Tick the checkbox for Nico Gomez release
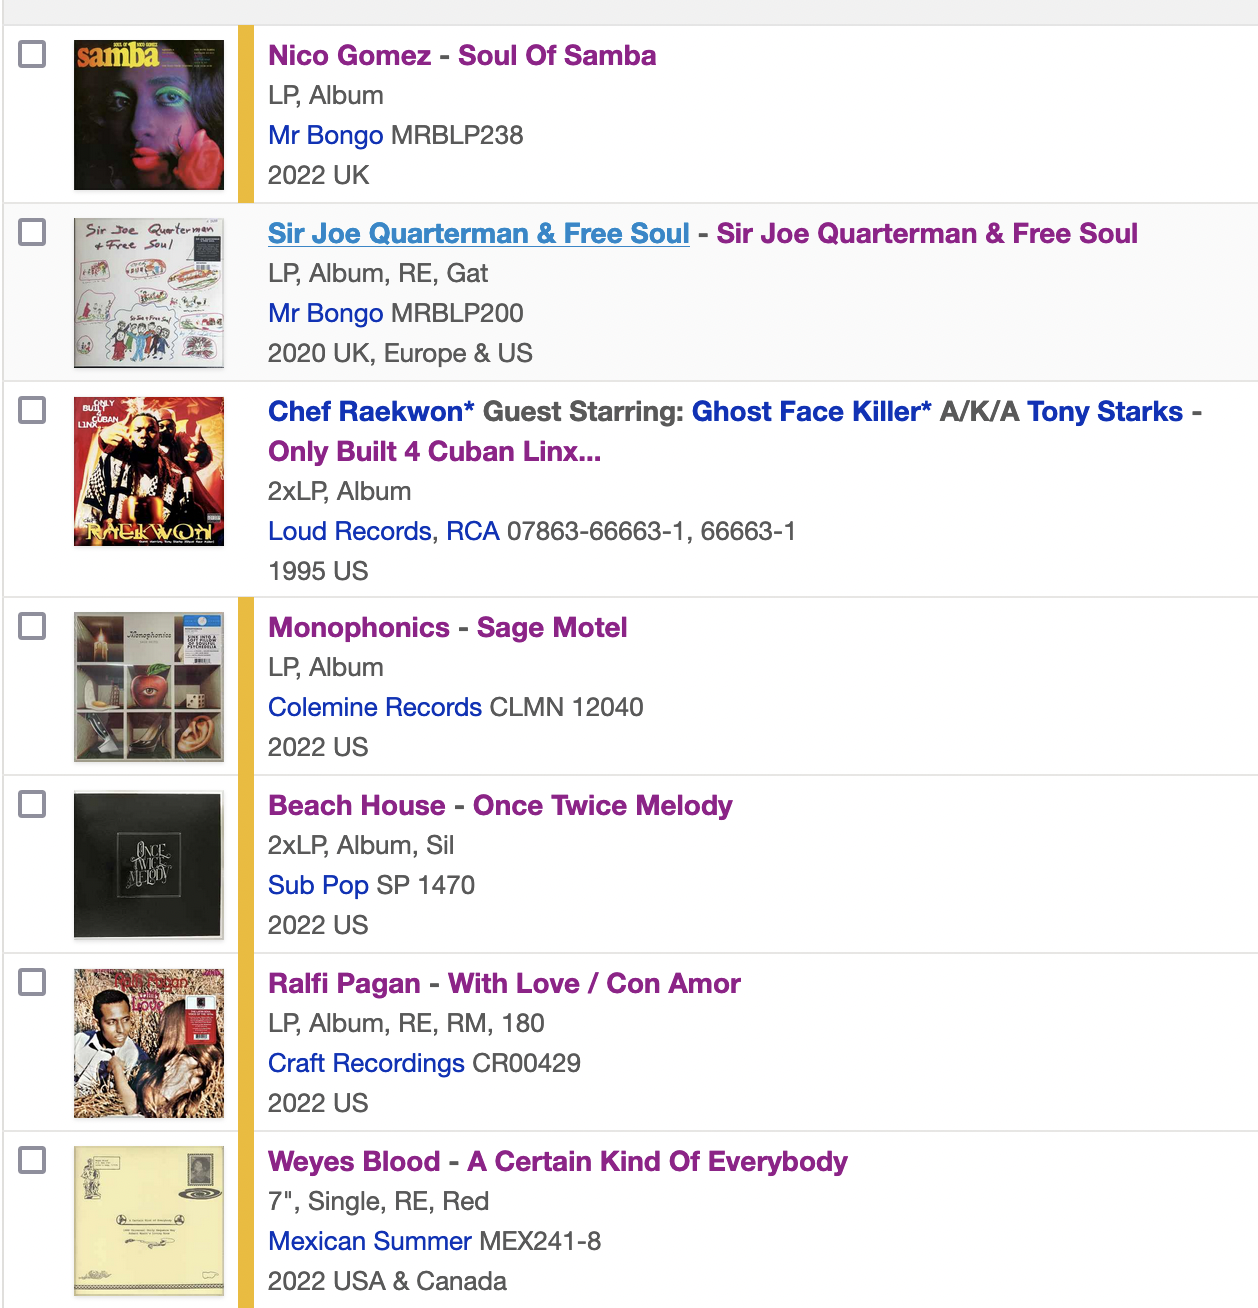Screen dimensions: 1258x1308 pos(33,54)
